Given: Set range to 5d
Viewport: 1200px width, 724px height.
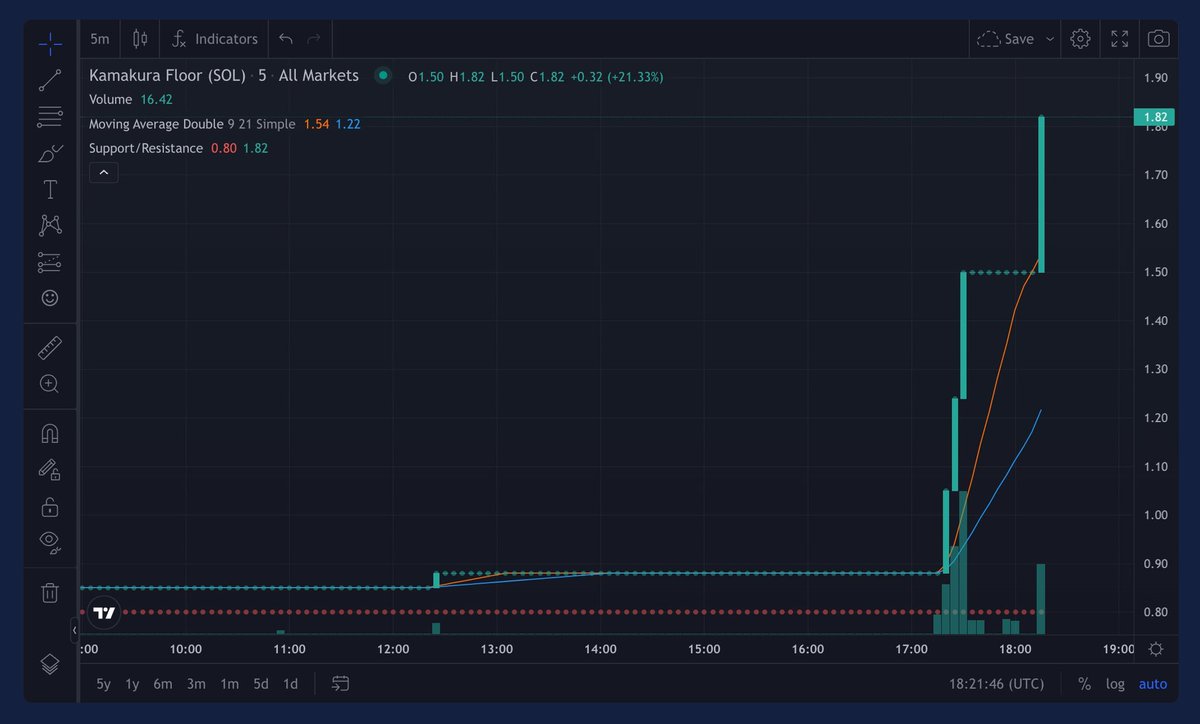Looking at the screenshot, I should click(261, 684).
